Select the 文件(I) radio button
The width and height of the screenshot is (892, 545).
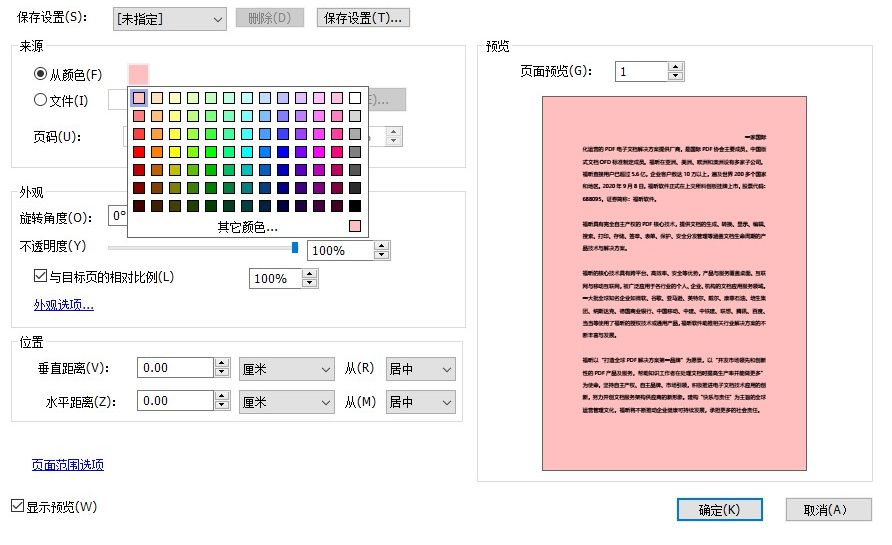tap(40, 100)
